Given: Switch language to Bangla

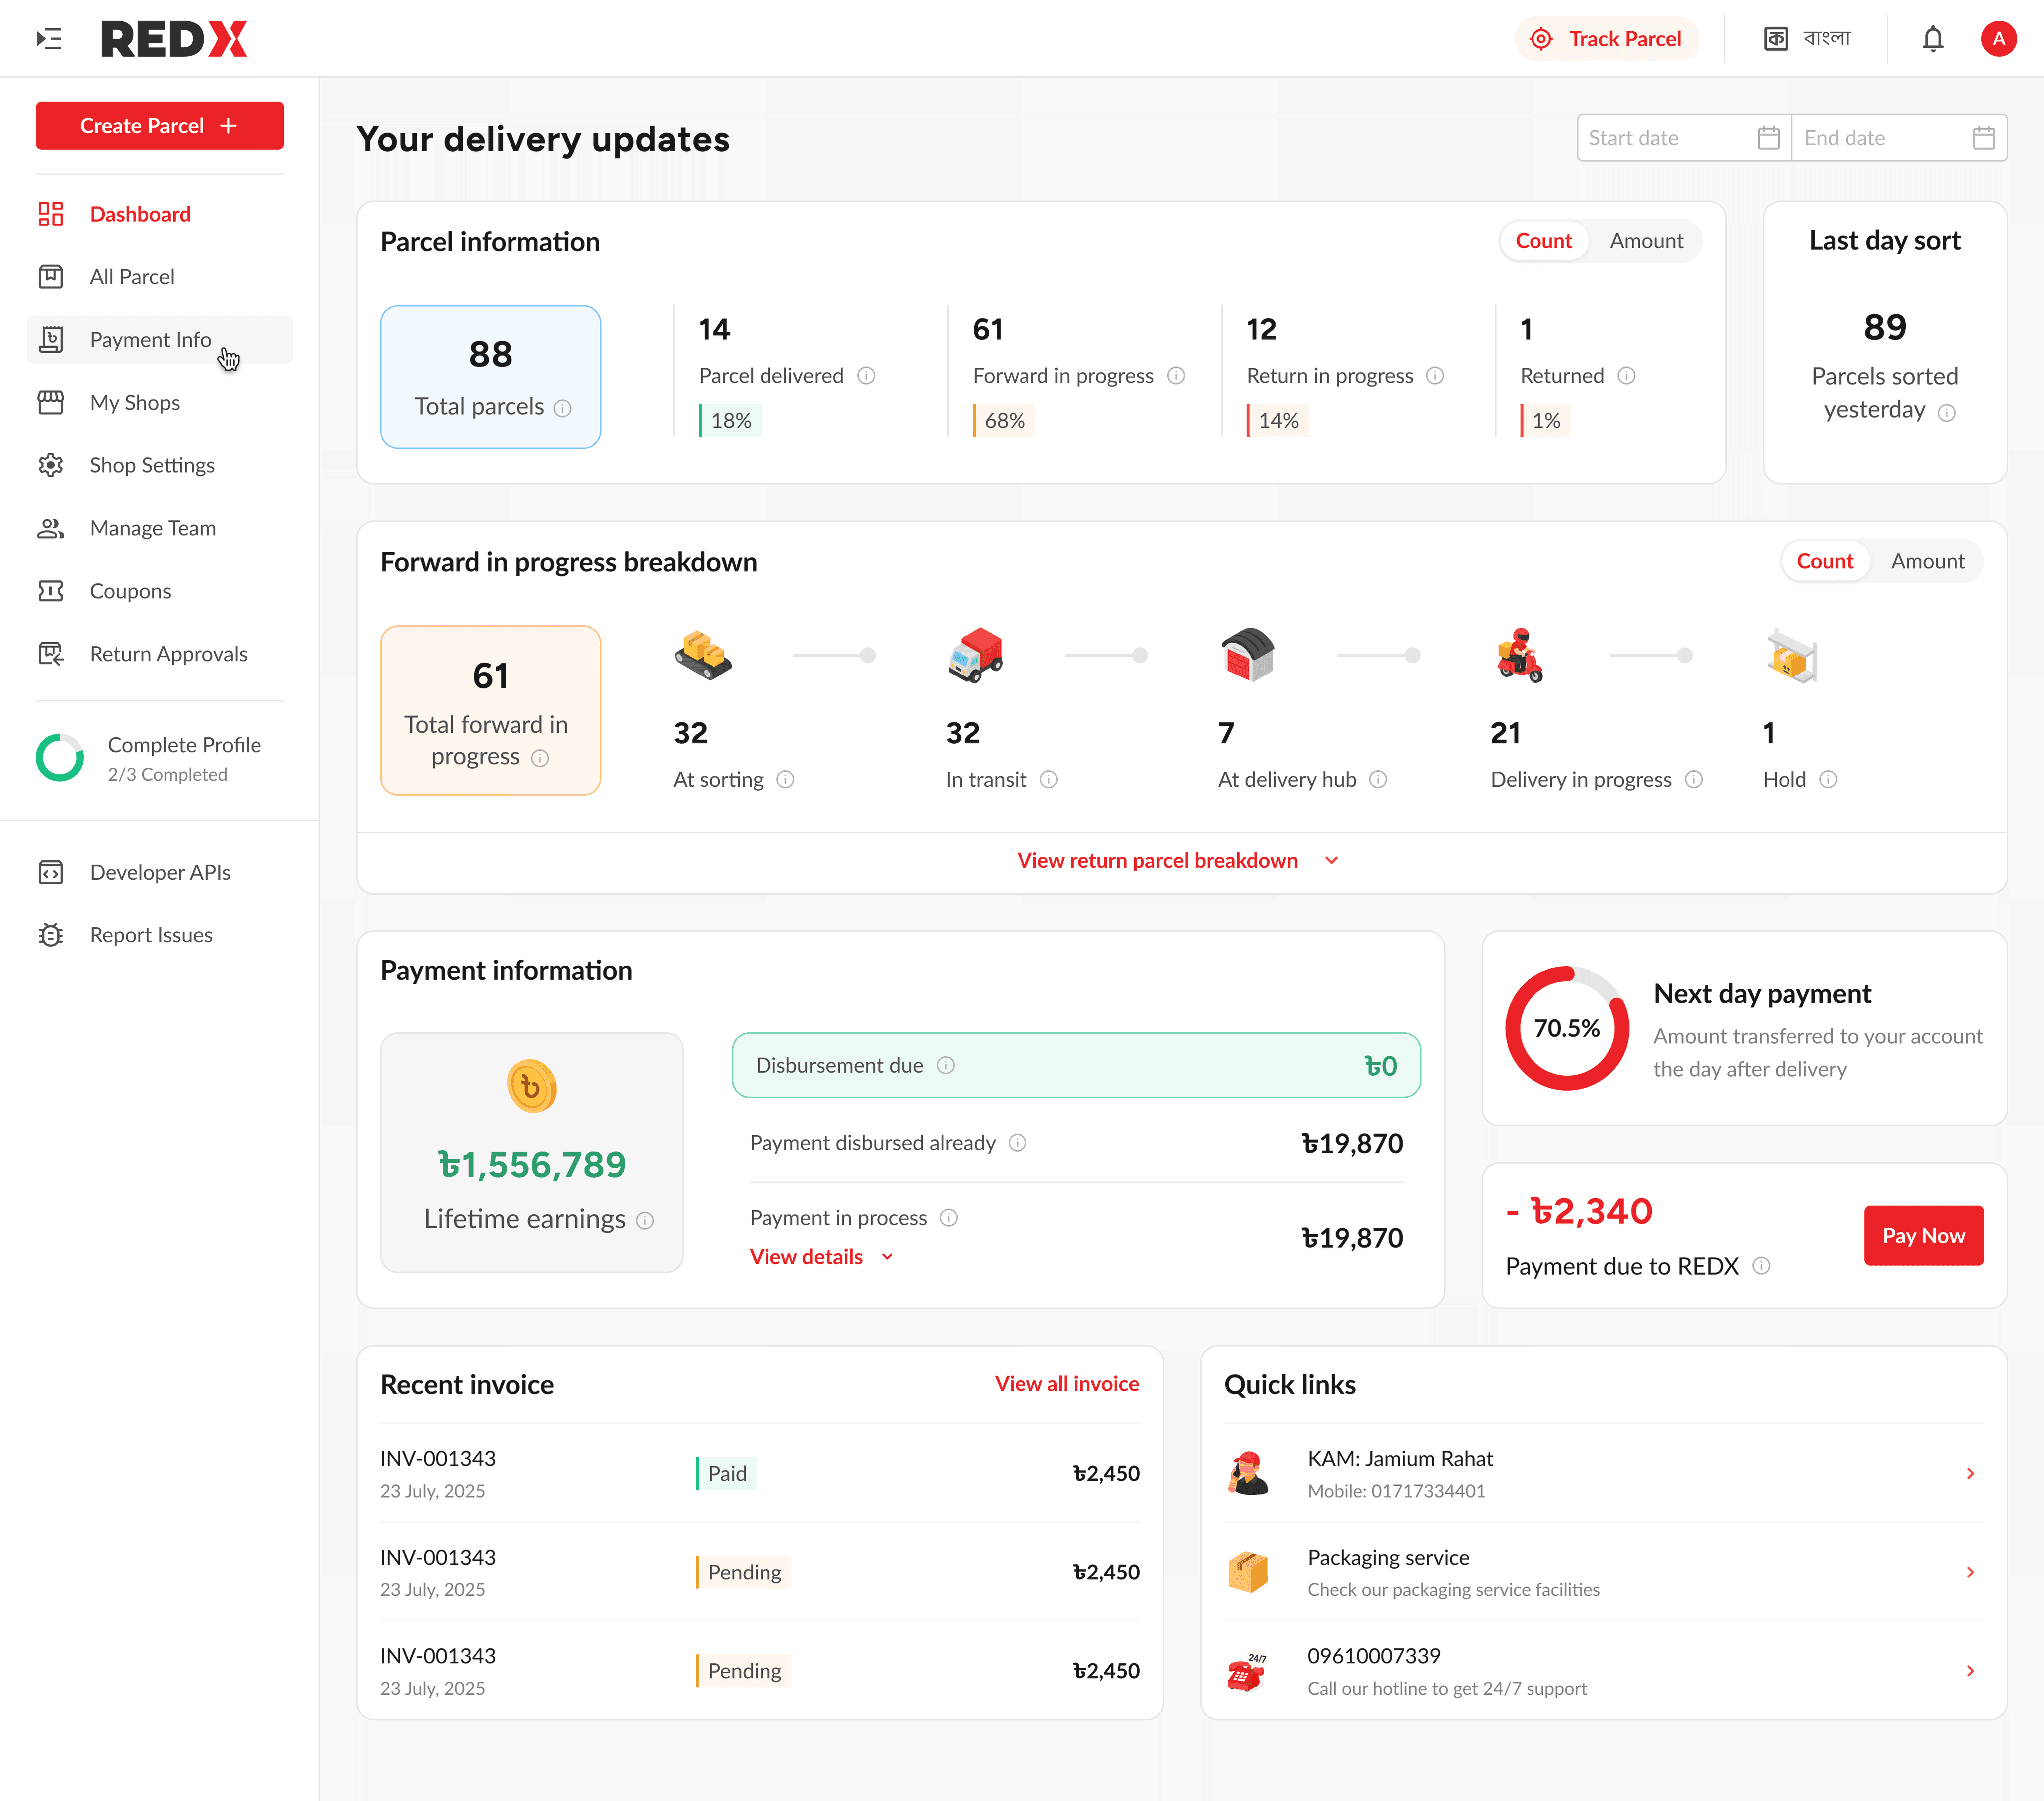Looking at the screenshot, I should point(1807,39).
